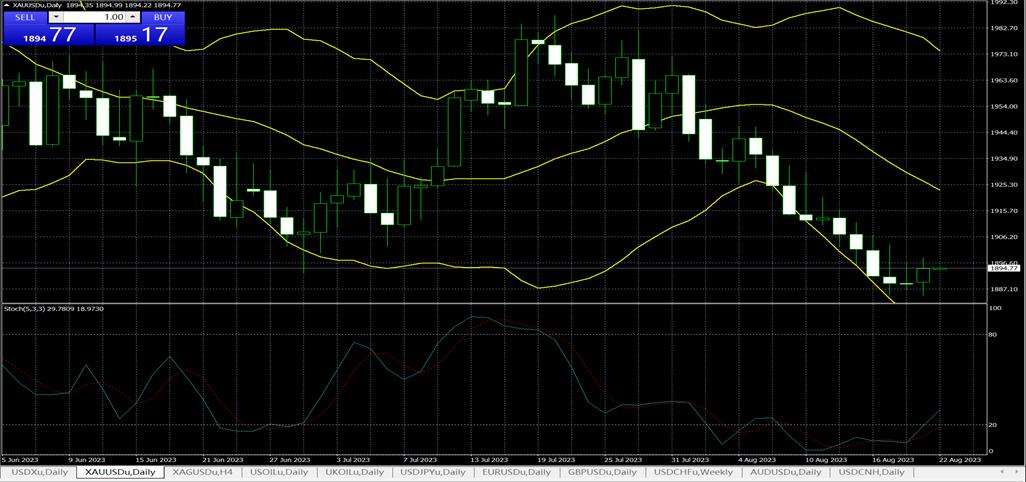This screenshot has height=482, width=1026.
Task: Click the 1.00 volume input field
Action: [x=95, y=17]
